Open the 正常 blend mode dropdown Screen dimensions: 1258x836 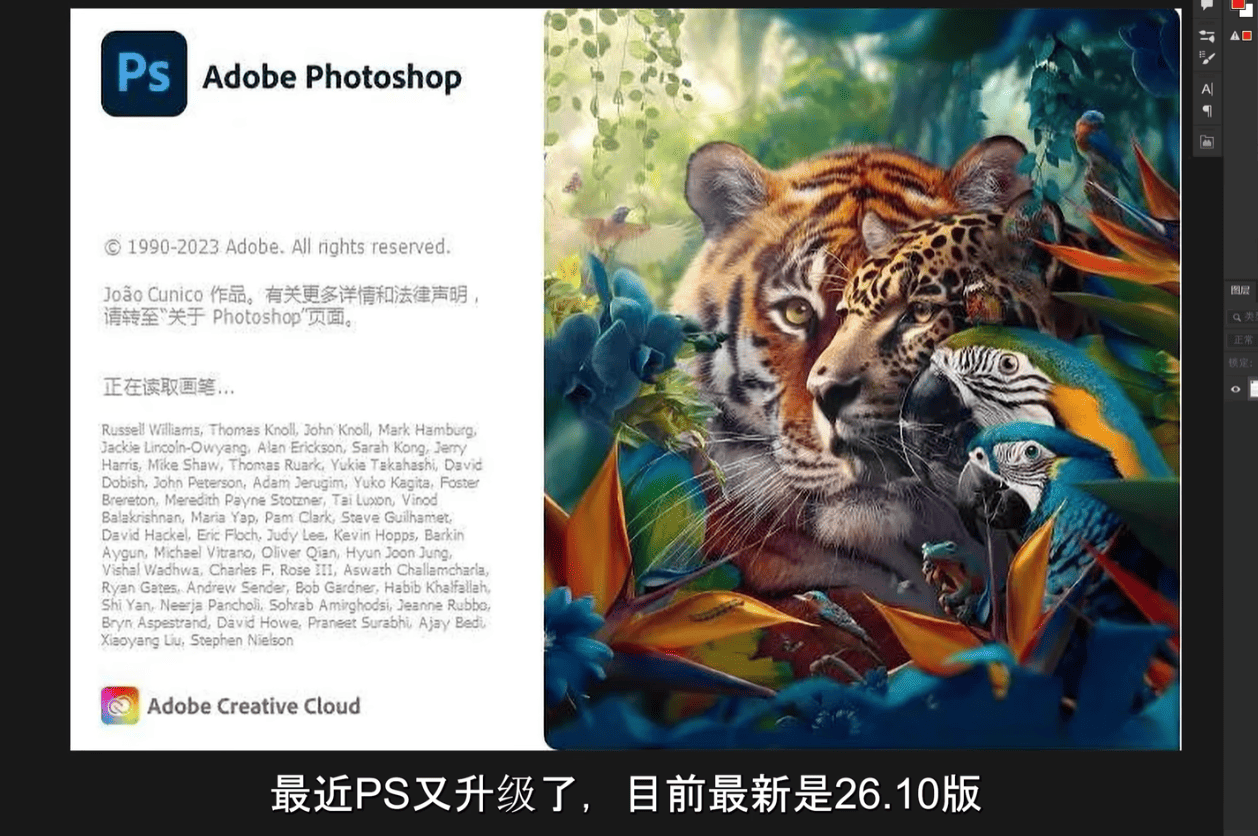tap(1243, 340)
